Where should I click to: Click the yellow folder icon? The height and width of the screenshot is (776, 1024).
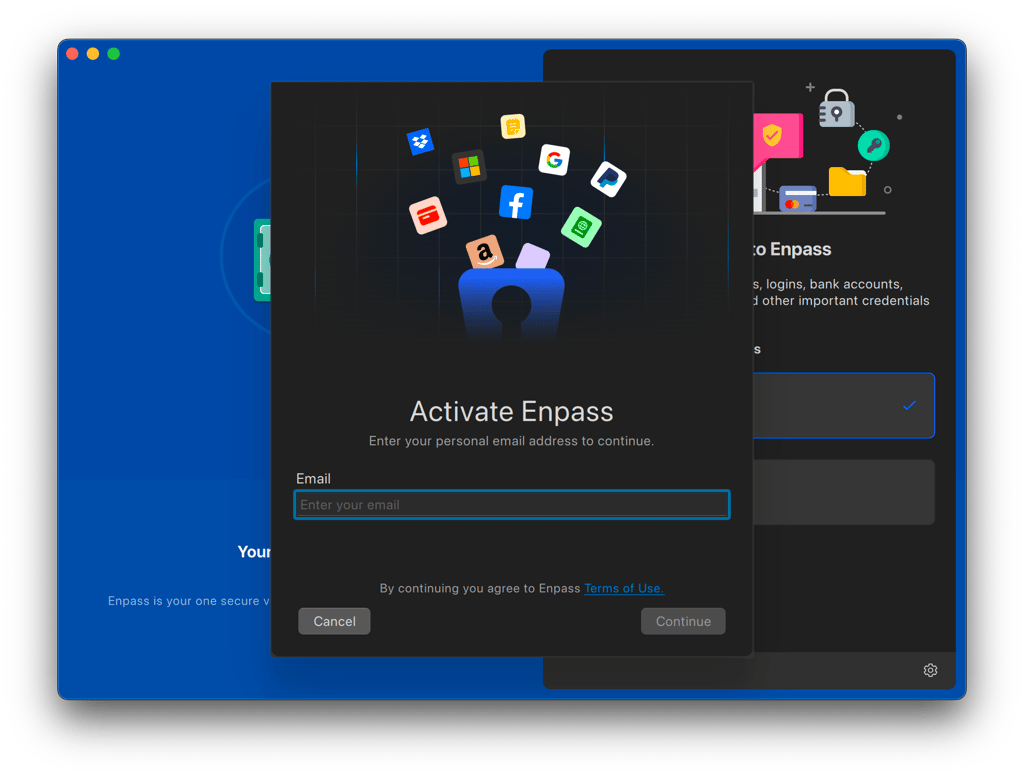[848, 181]
